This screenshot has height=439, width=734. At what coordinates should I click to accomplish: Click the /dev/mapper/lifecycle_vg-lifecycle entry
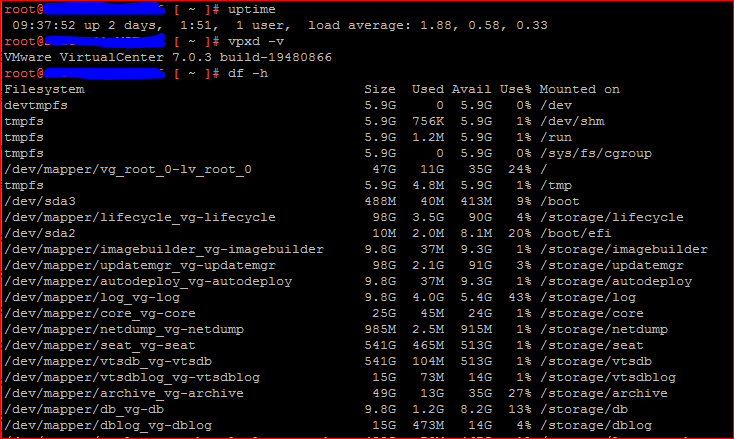pyautogui.click(x=140, y=217)
